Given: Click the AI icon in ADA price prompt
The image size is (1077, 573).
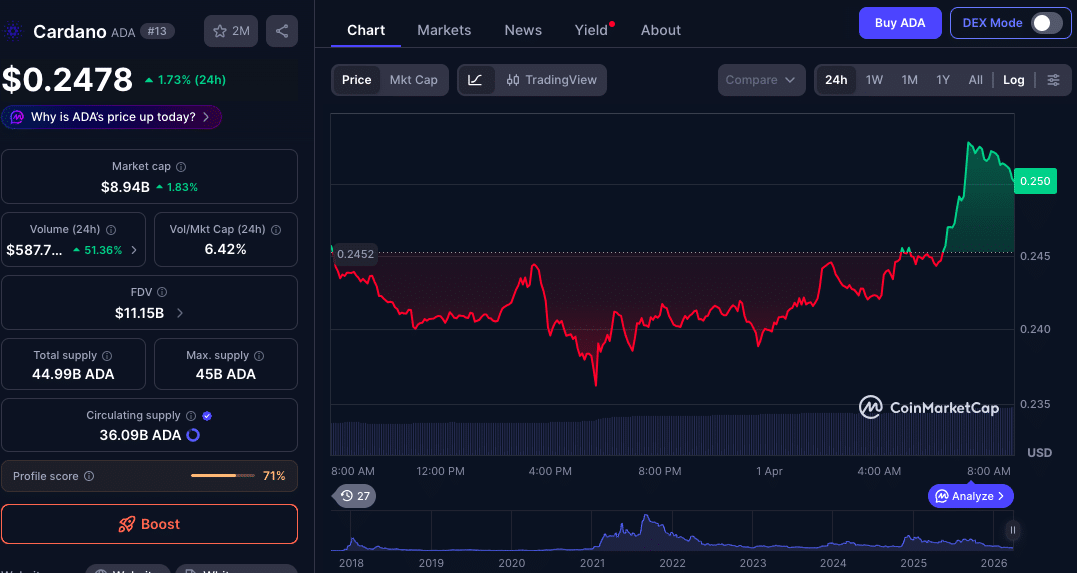Looking at the screenshot, I should click(16, 117).
